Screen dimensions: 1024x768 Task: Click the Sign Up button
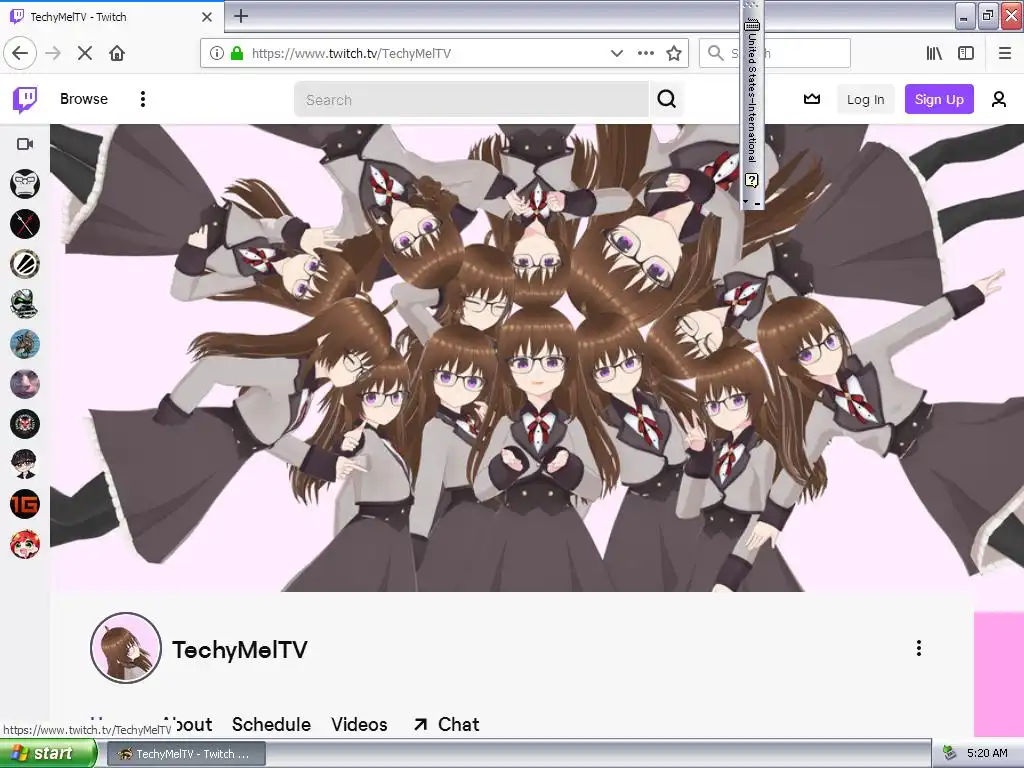tap(938, 99)
